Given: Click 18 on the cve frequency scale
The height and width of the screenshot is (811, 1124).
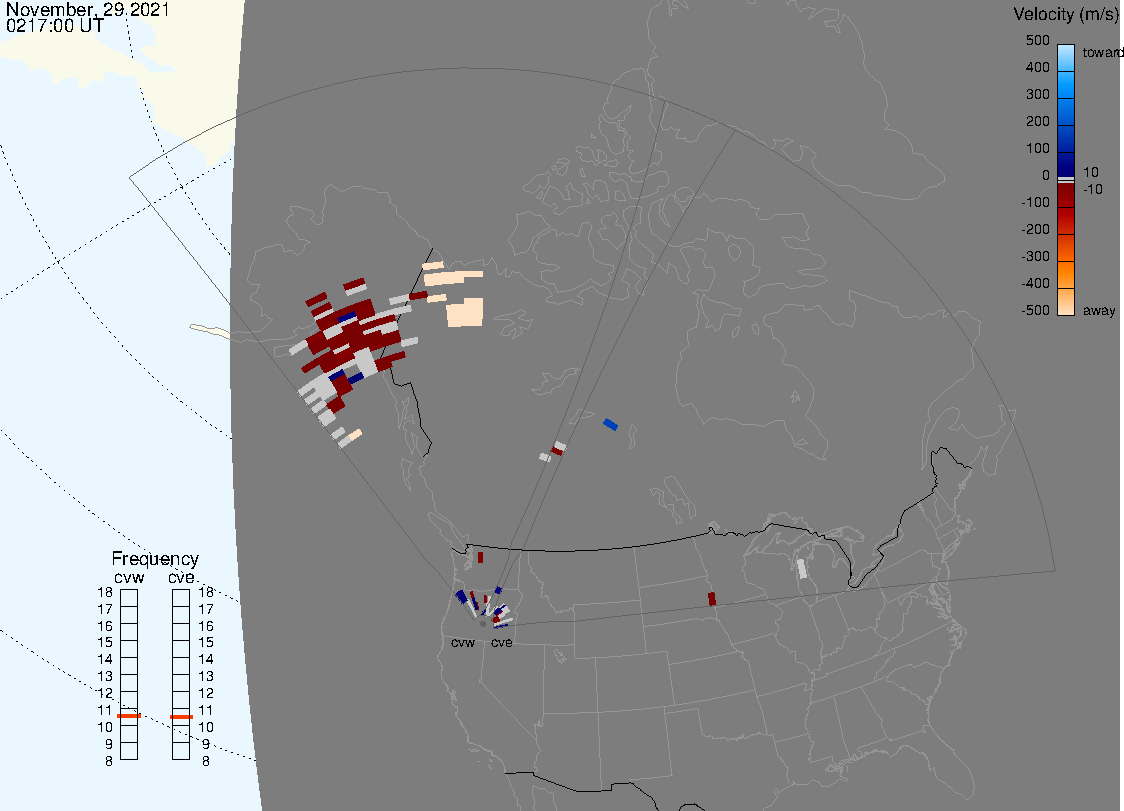Looking at the screenshot, I should 206,592.
